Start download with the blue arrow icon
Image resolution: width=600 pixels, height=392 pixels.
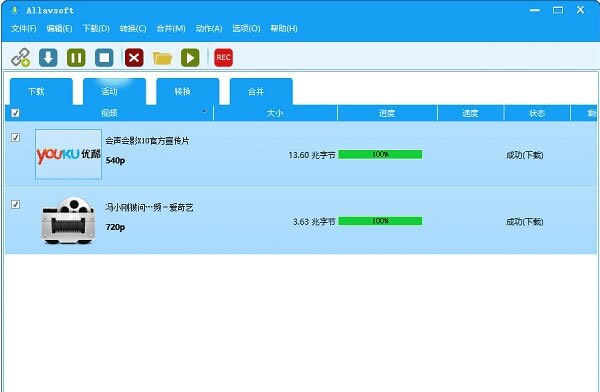(48, 58)
